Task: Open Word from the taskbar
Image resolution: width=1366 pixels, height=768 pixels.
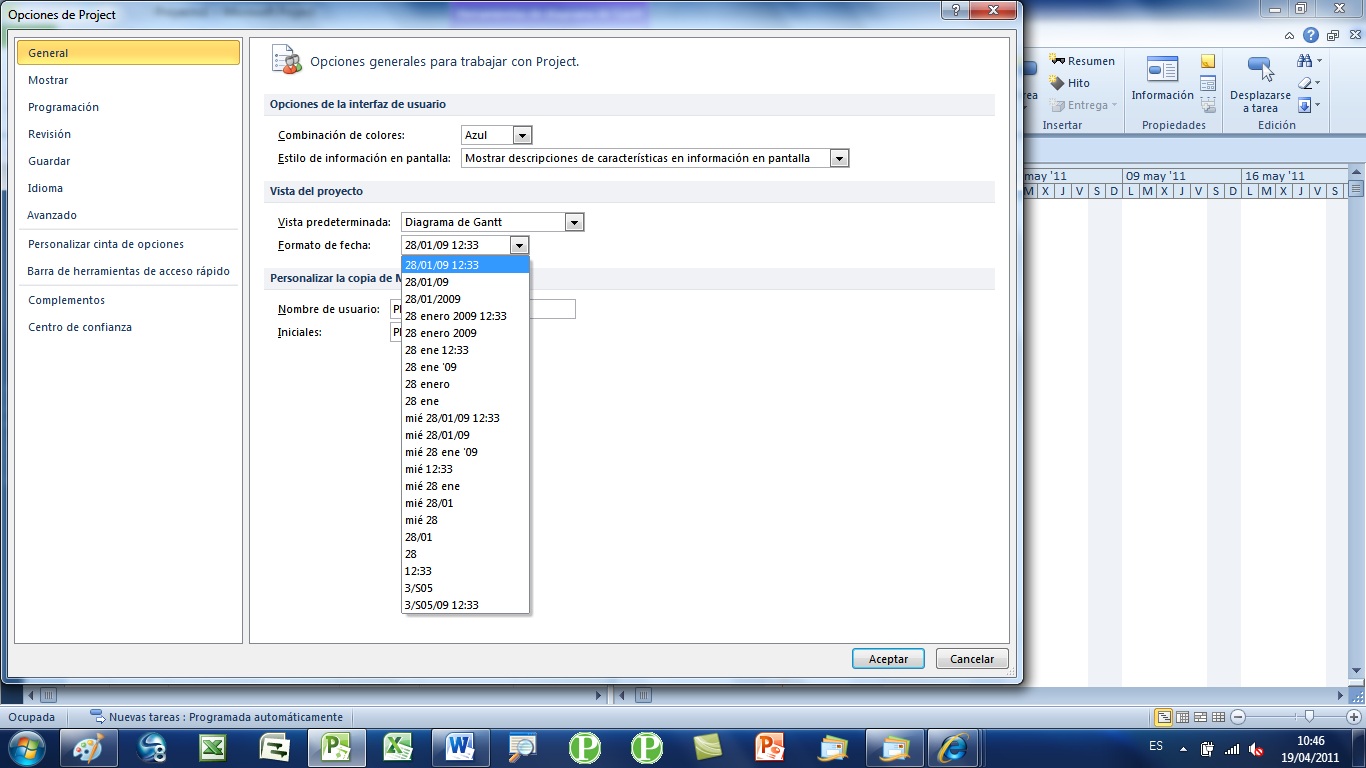Action: (460, 747)
